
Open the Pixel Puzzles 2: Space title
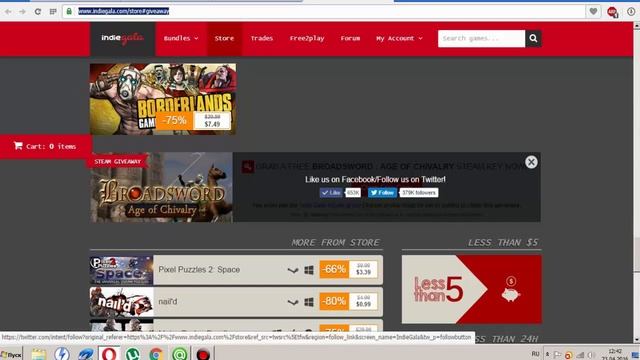[199, 270]
